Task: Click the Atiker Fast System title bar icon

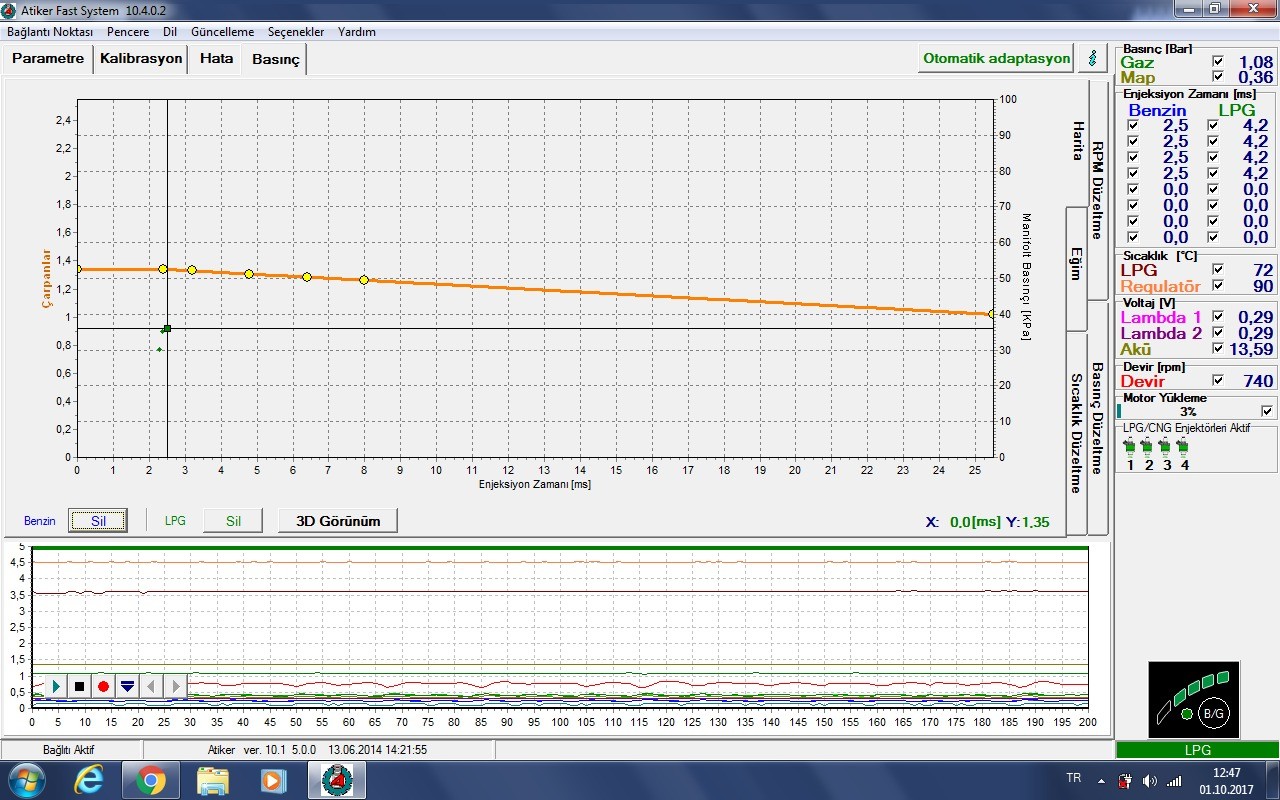Action: point(10,9)
